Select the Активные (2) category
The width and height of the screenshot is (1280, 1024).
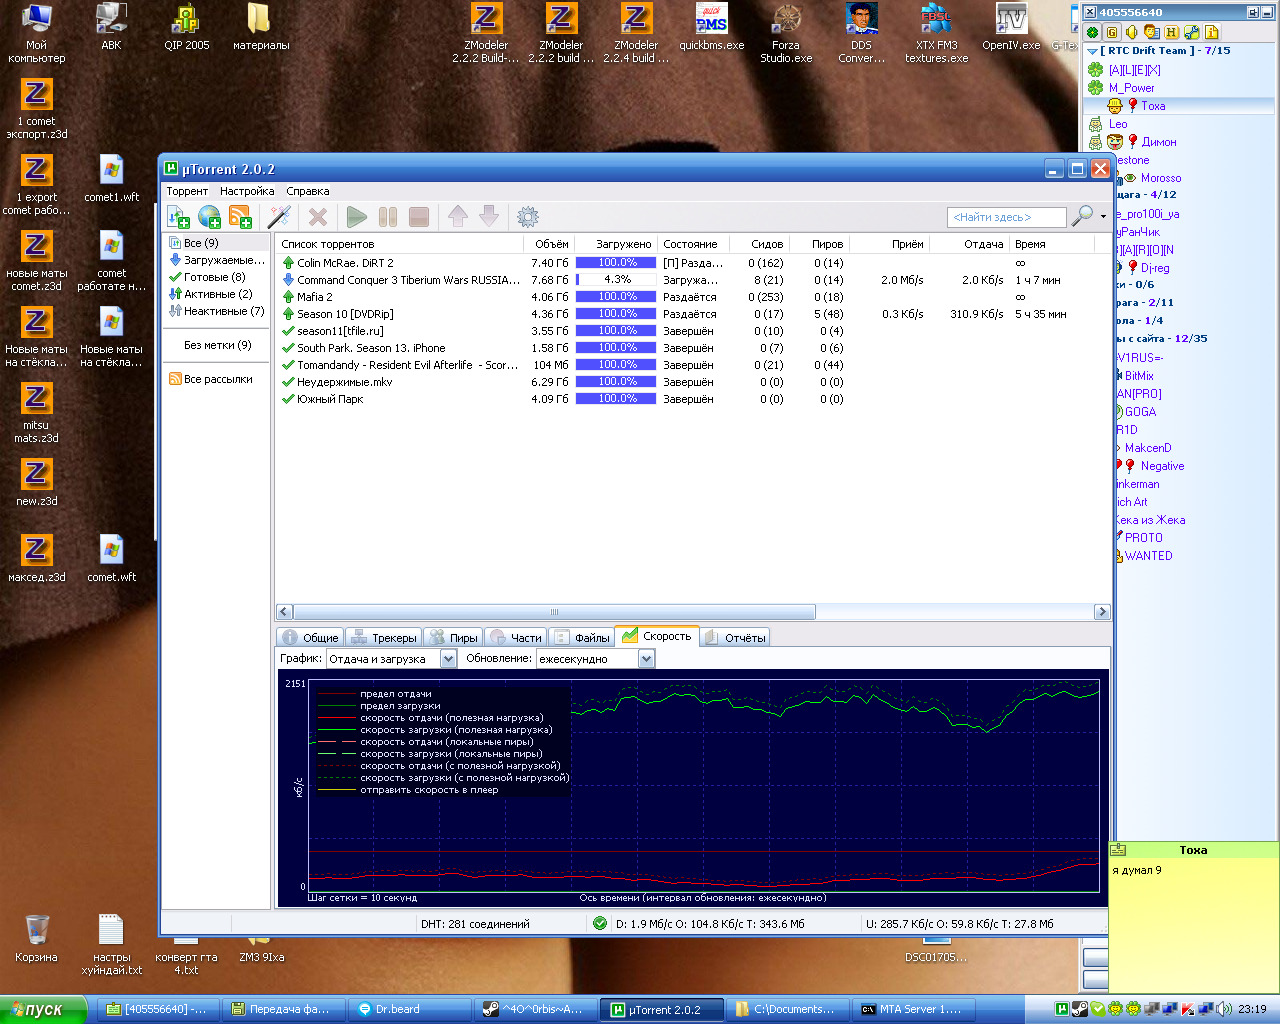217,294
